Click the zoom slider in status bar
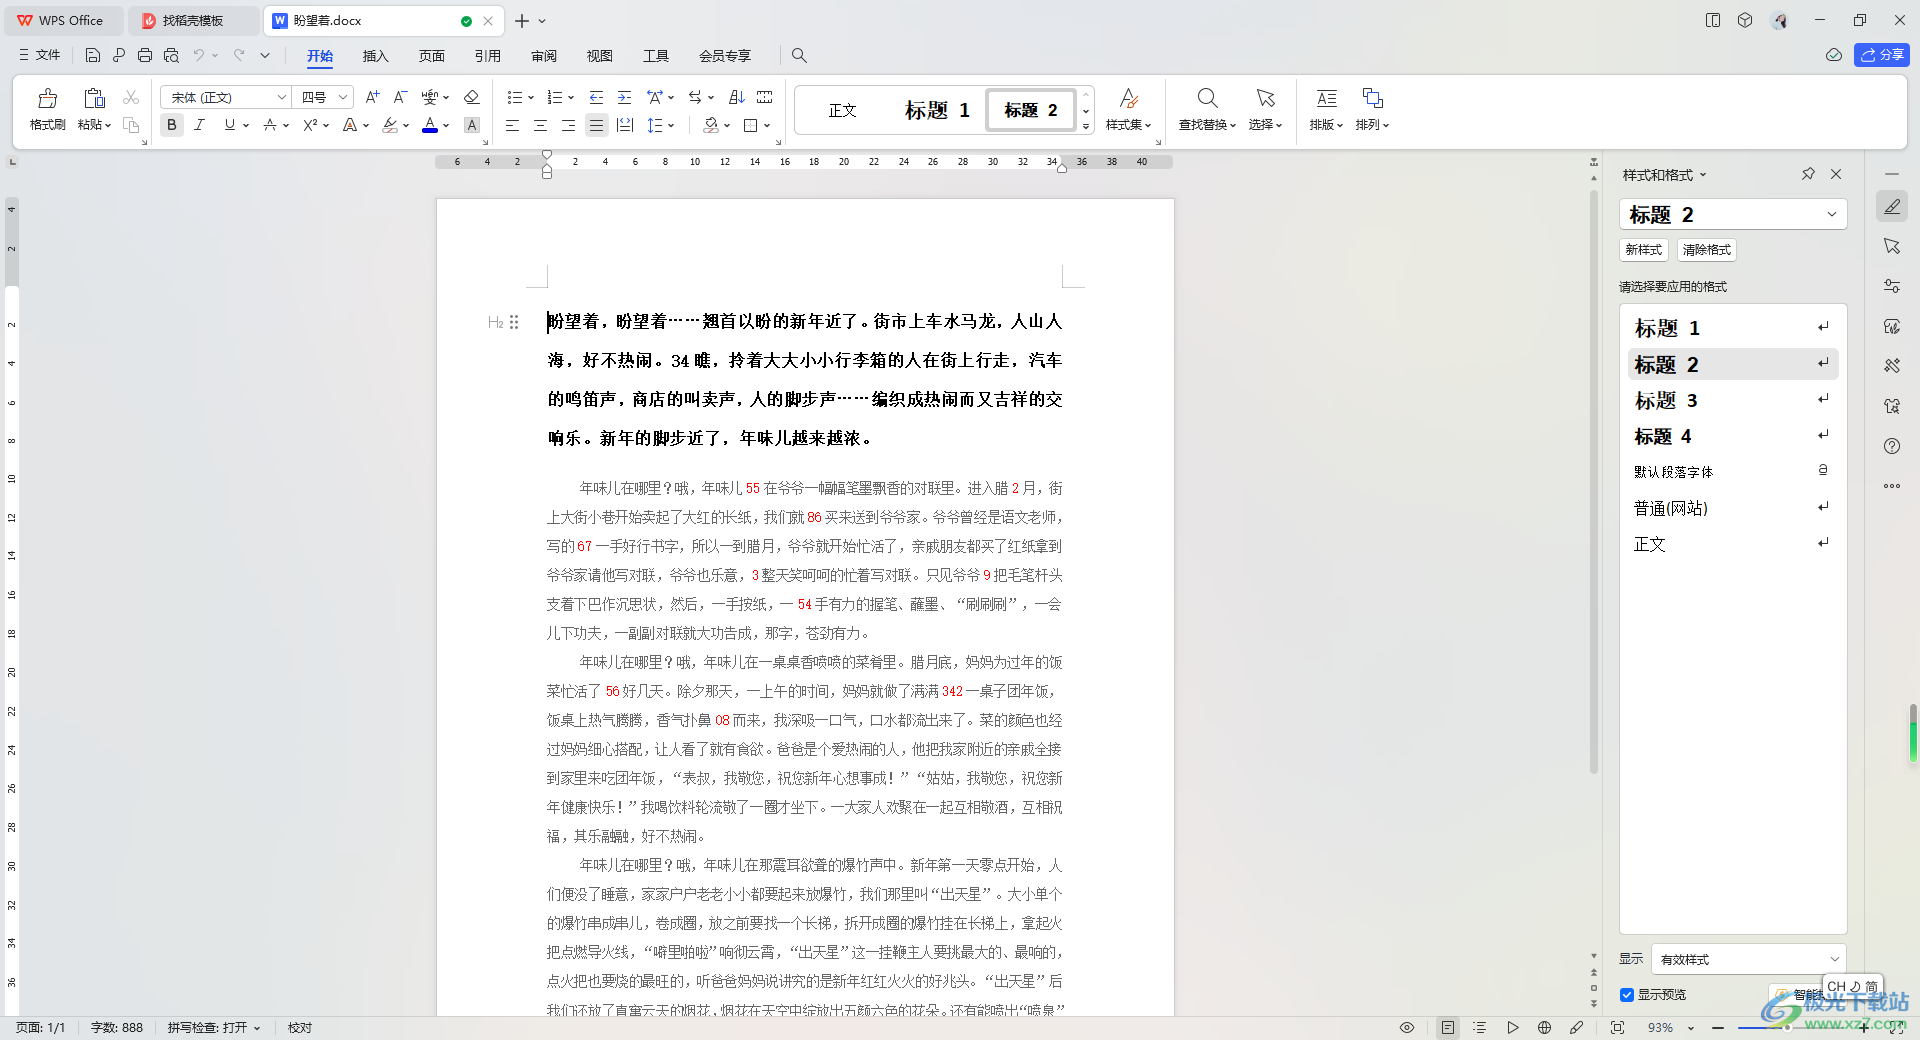Viewport: 1920px width, 1040px height. 1790,1027
